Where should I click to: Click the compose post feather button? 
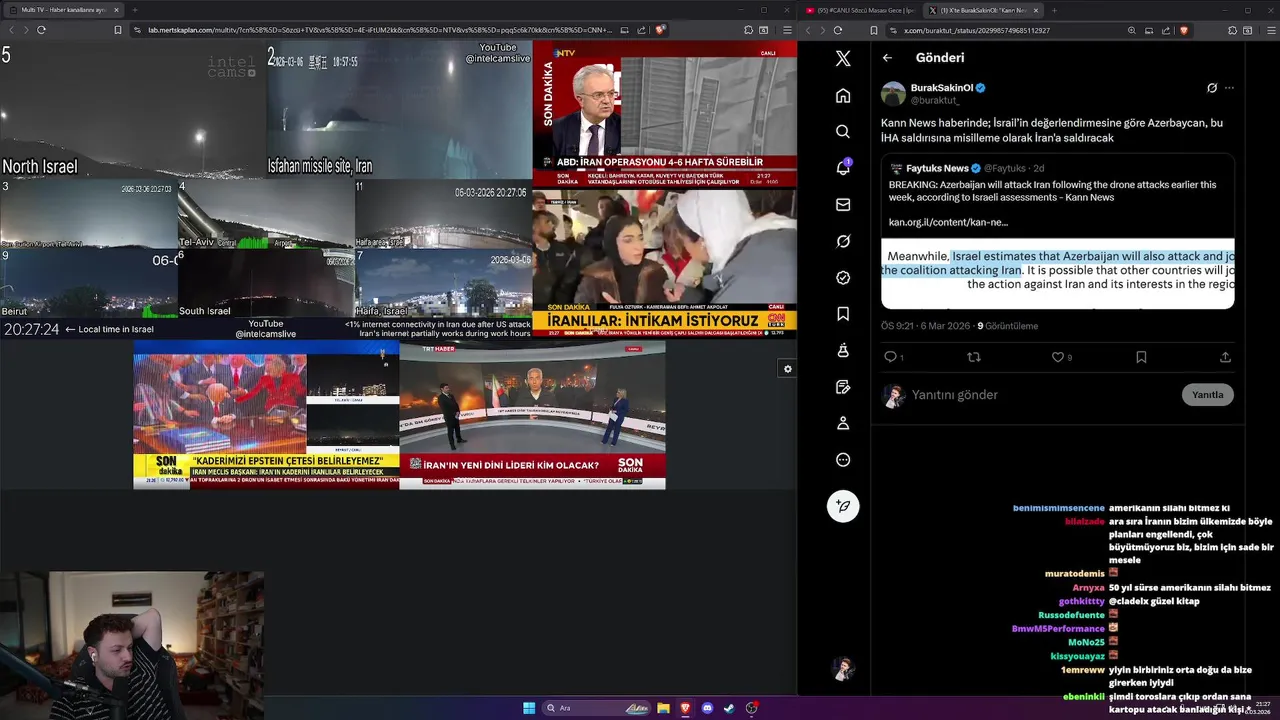pos(843,506)
